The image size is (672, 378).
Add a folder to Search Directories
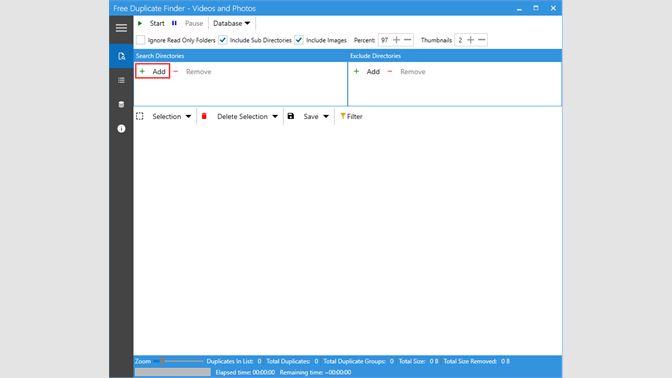tap(153, 71)
